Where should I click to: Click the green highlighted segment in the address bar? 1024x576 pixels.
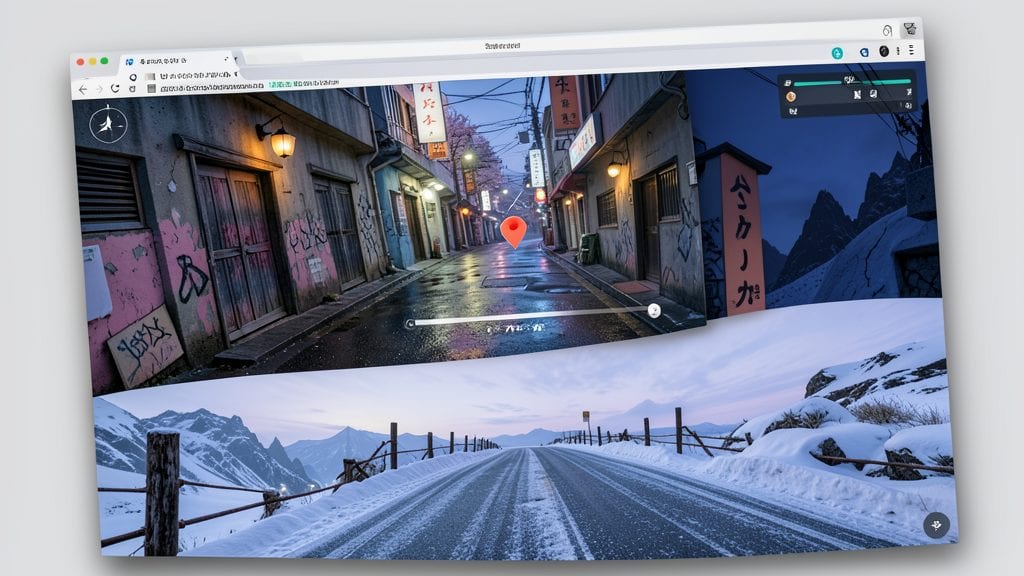[x=280, y=84]
